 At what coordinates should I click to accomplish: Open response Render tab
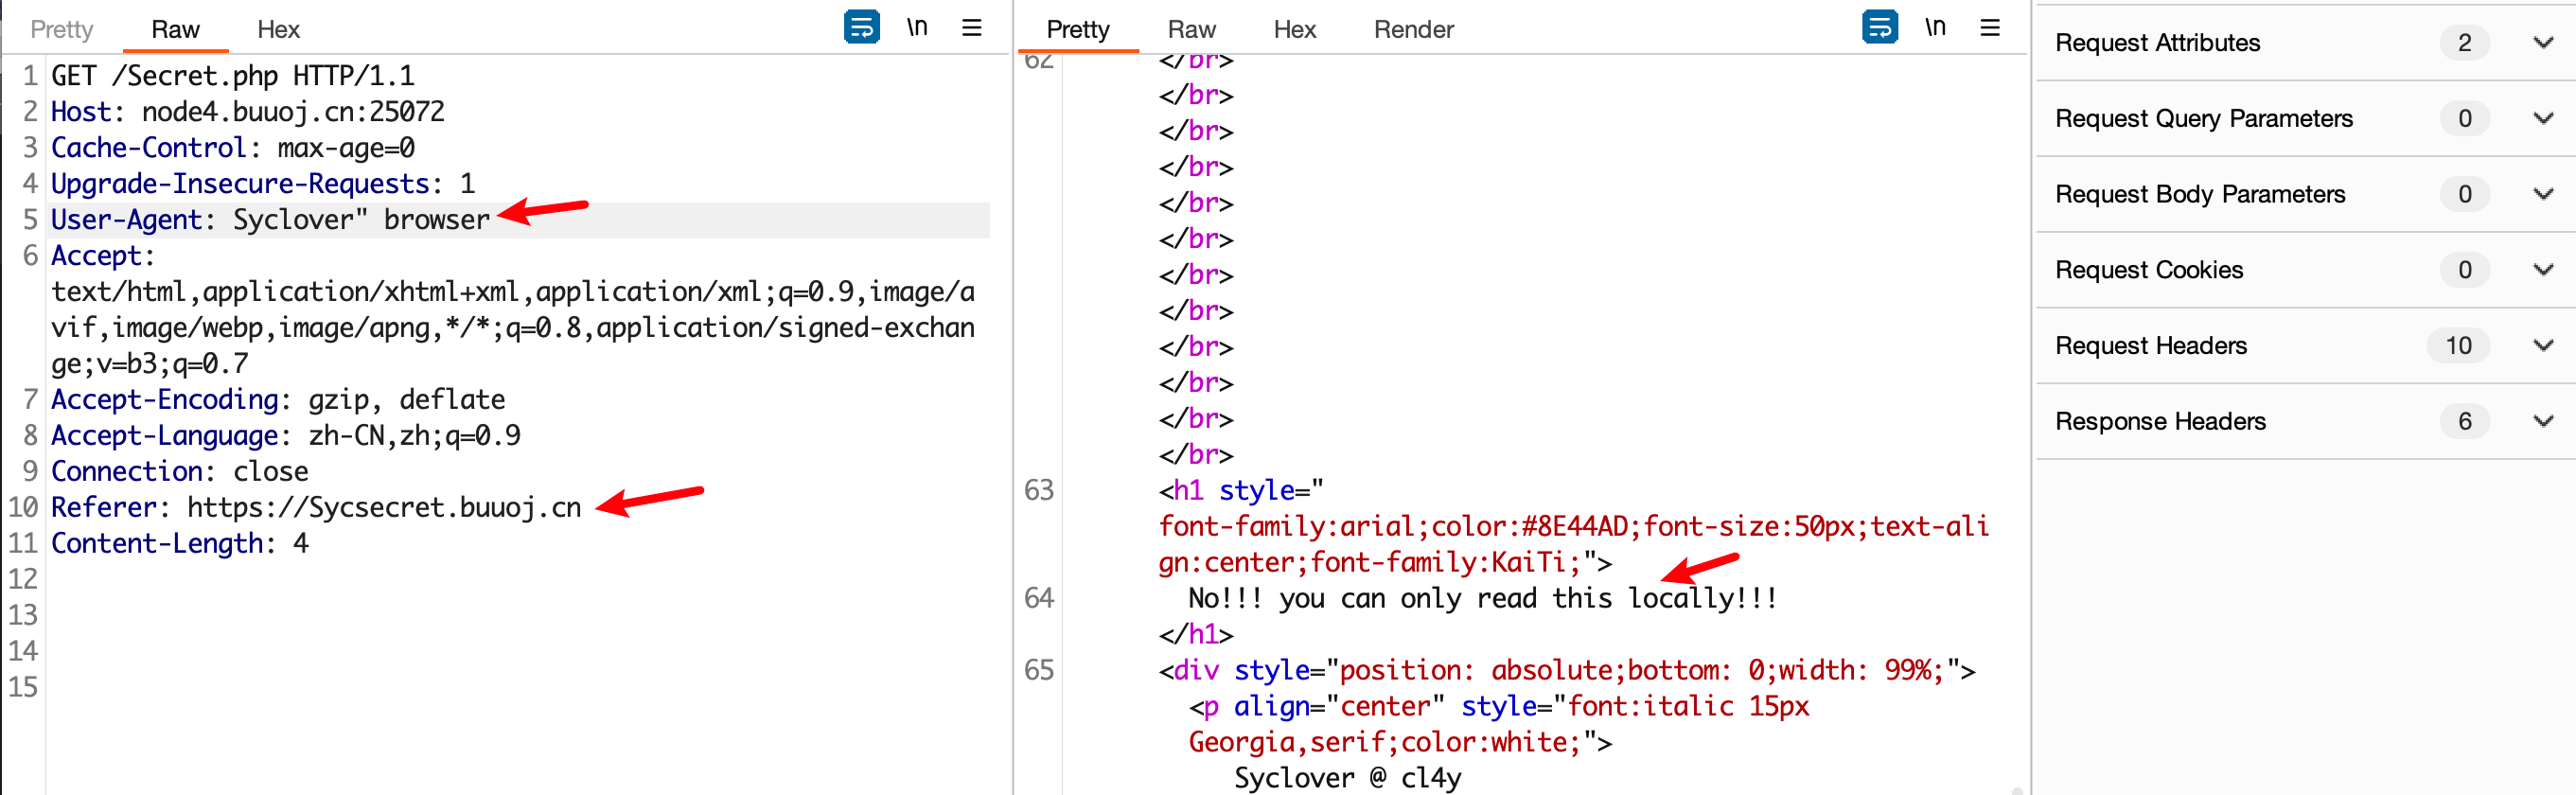point(1413,29)
